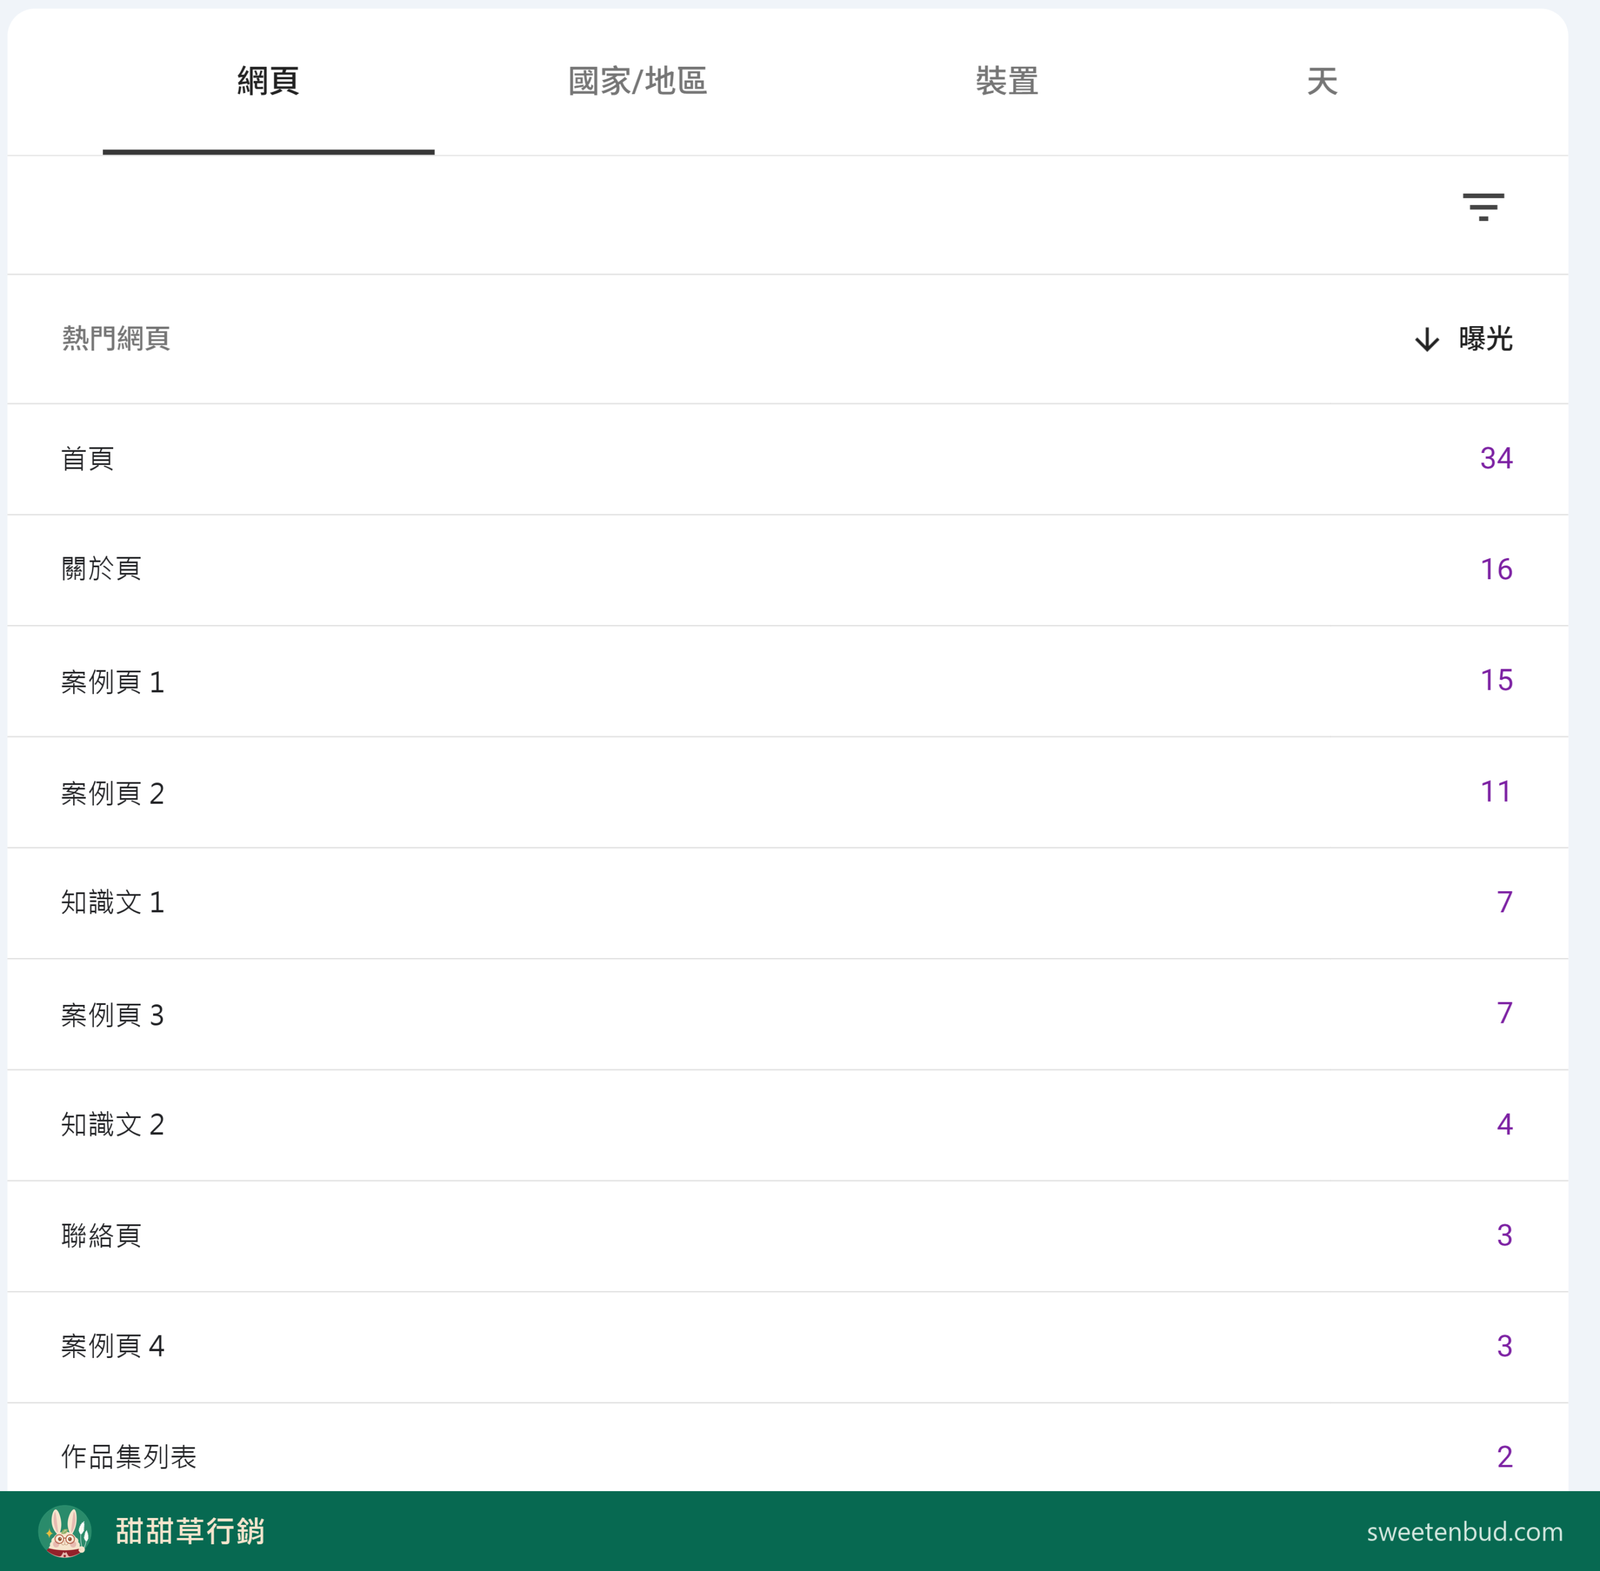Click the 甜甜草行銷 brand name

click(190, 1531)
